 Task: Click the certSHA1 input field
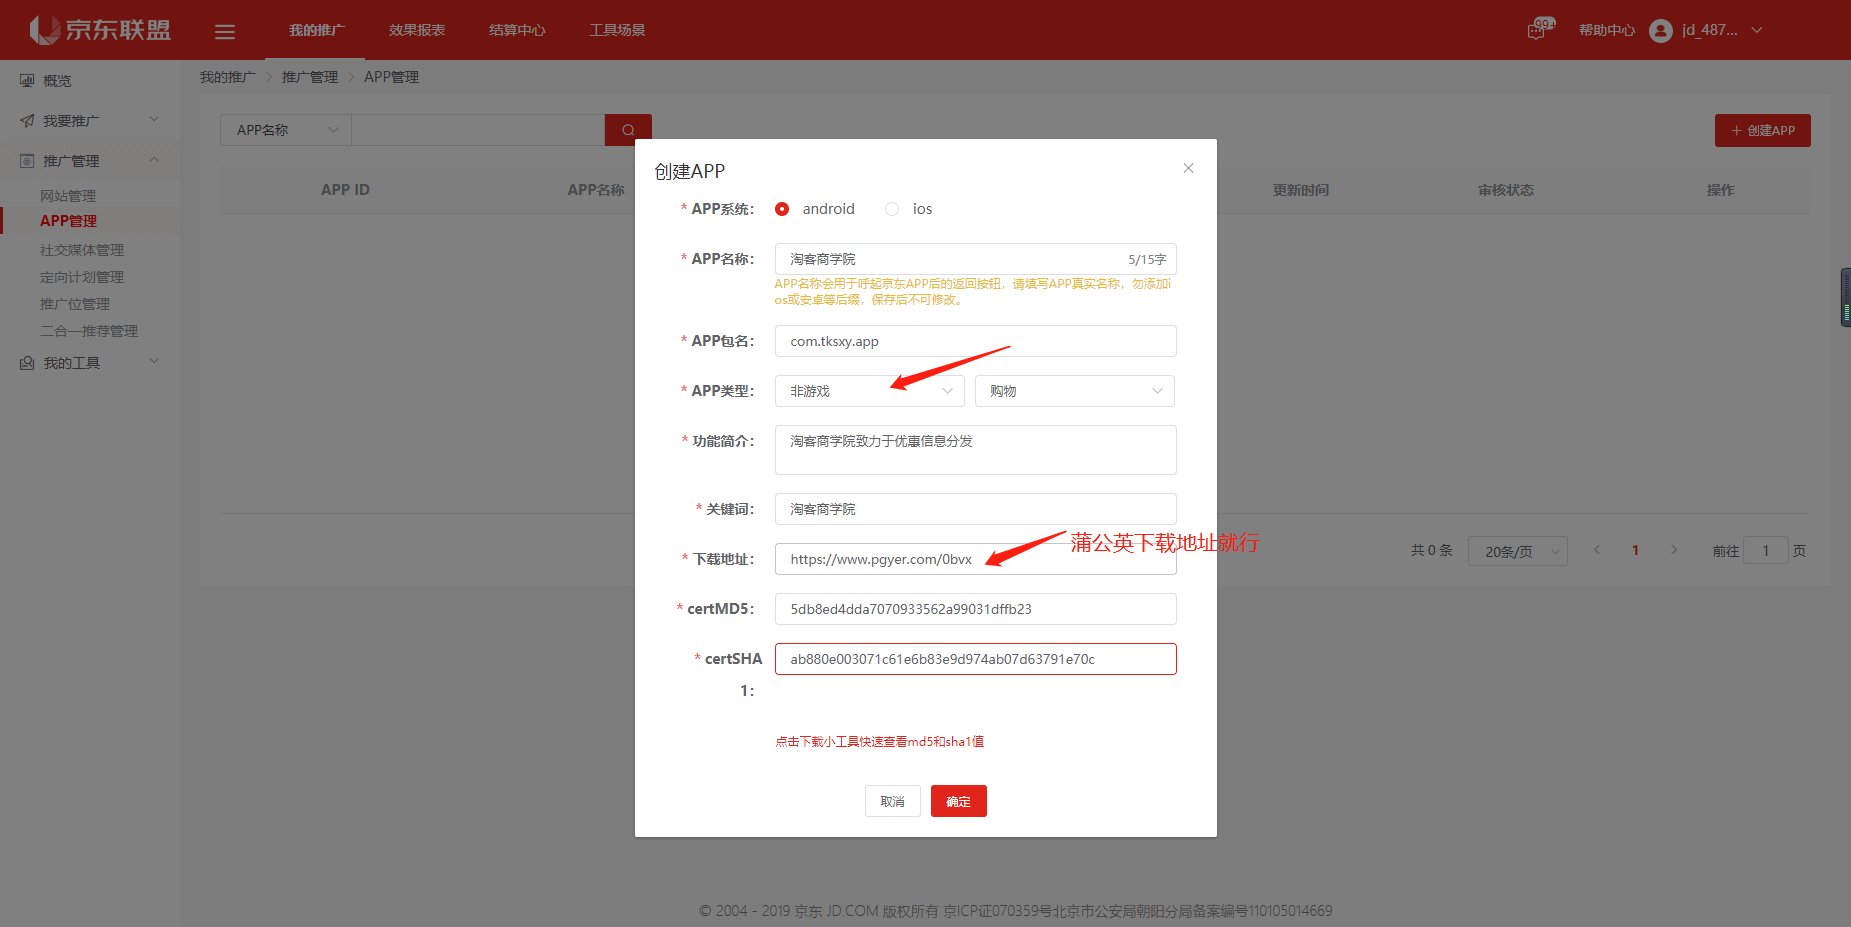tap(975, 659)
